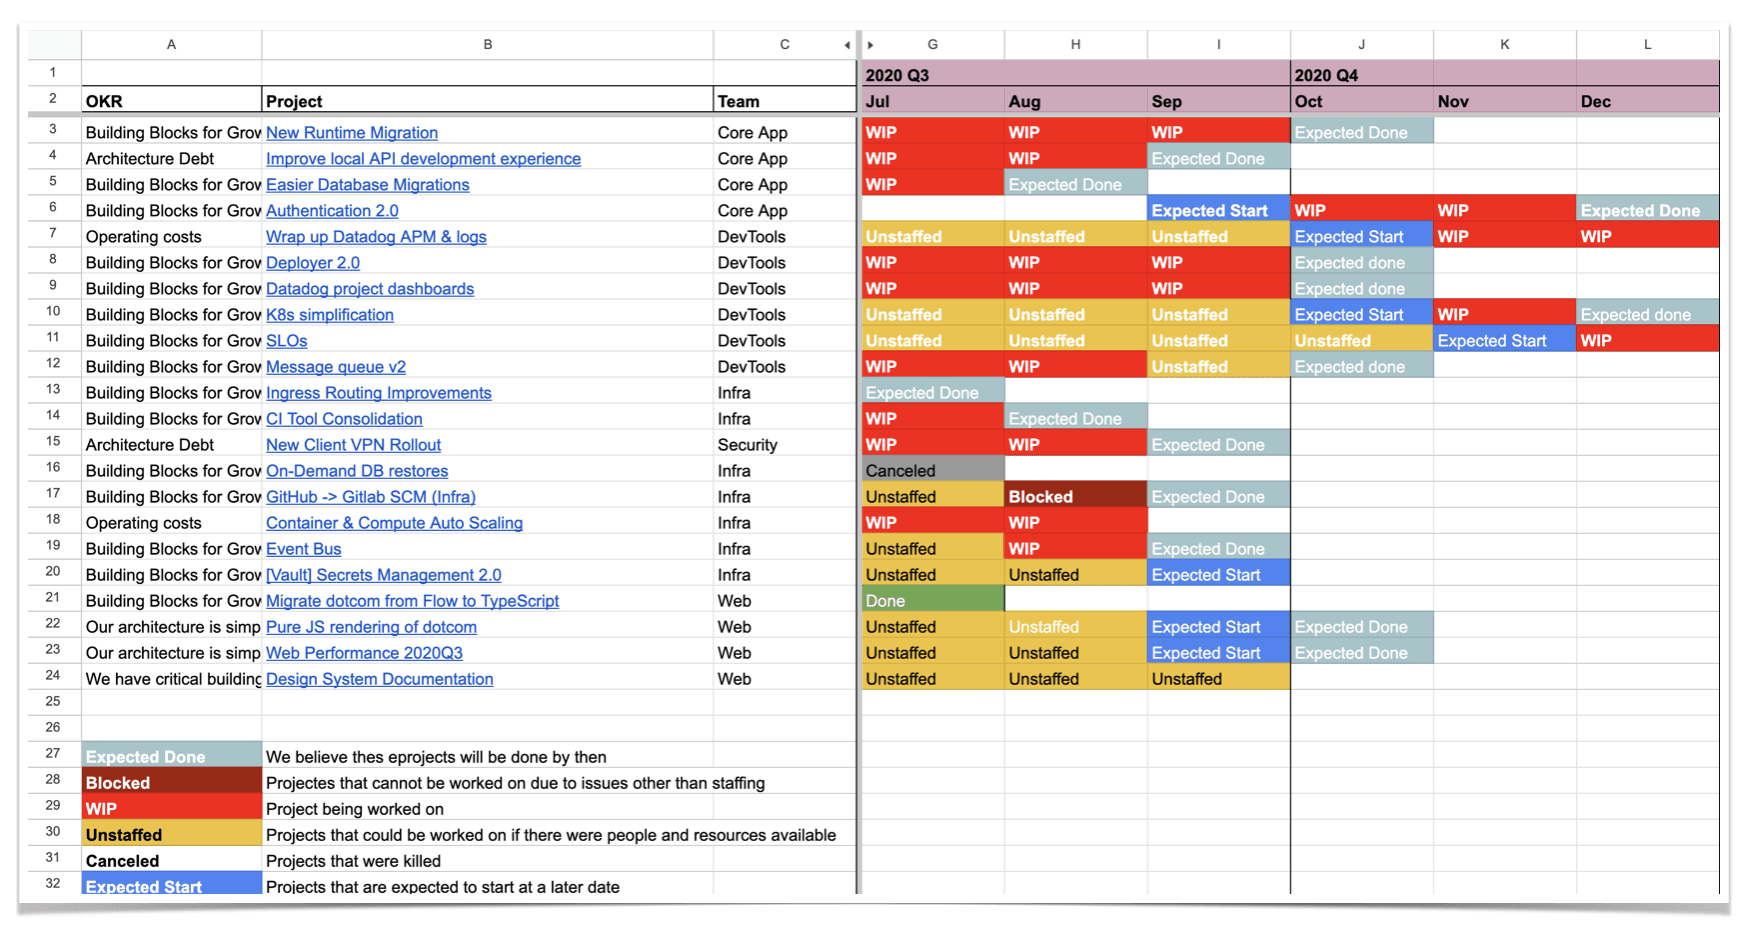Open the Easier Database Migrations link
The width and height of the screenshot is (1744, 932).
click(367, 185)
